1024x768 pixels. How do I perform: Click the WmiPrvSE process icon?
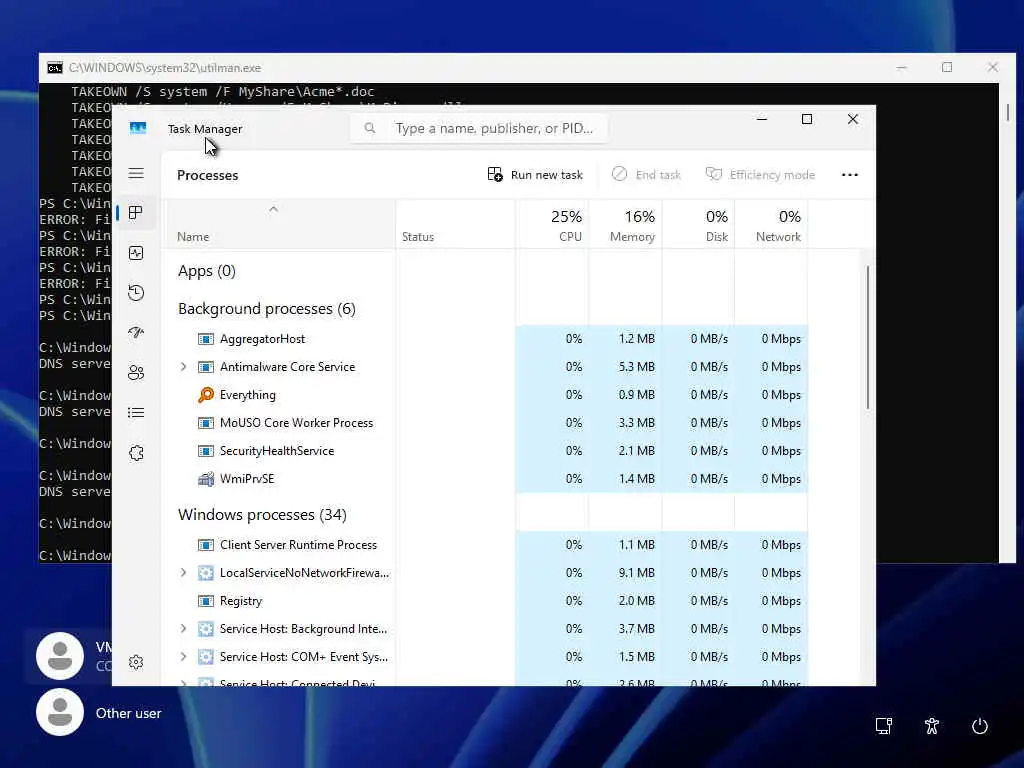[206, 479]
